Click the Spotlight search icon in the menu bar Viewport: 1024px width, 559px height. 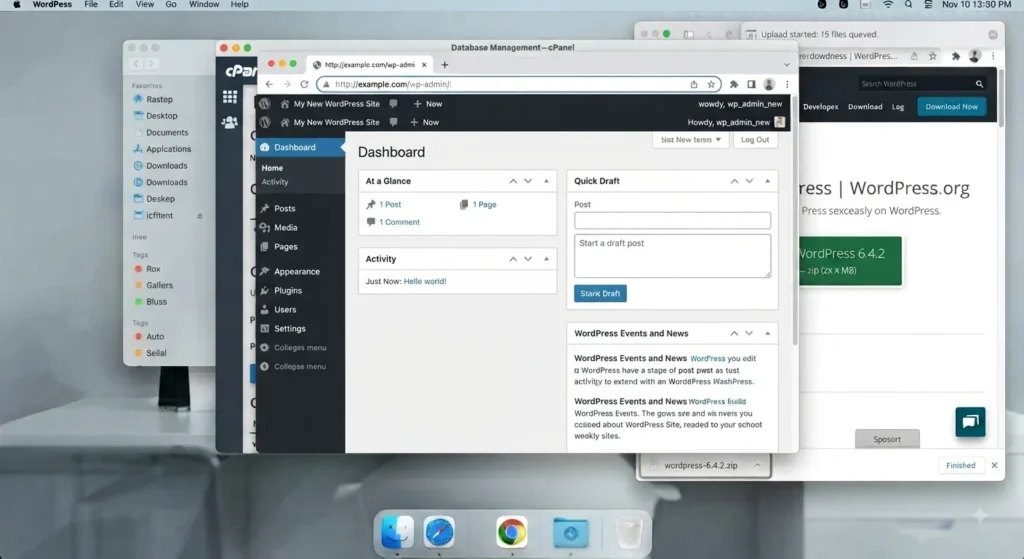pyautogui.click(x=908, y=5)
